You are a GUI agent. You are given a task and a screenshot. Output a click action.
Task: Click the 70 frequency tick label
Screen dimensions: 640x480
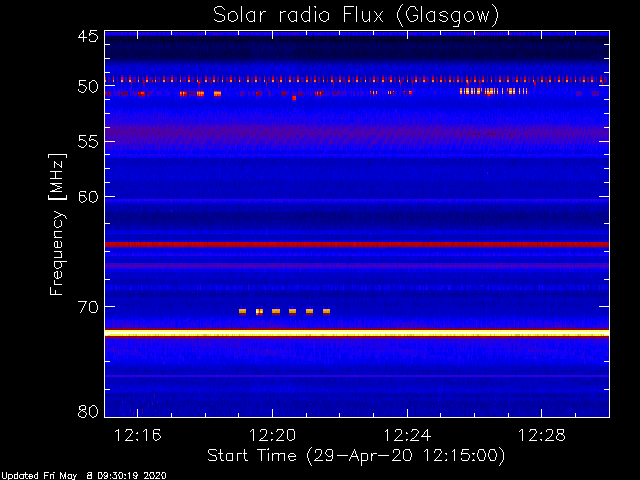coord(88,307)
